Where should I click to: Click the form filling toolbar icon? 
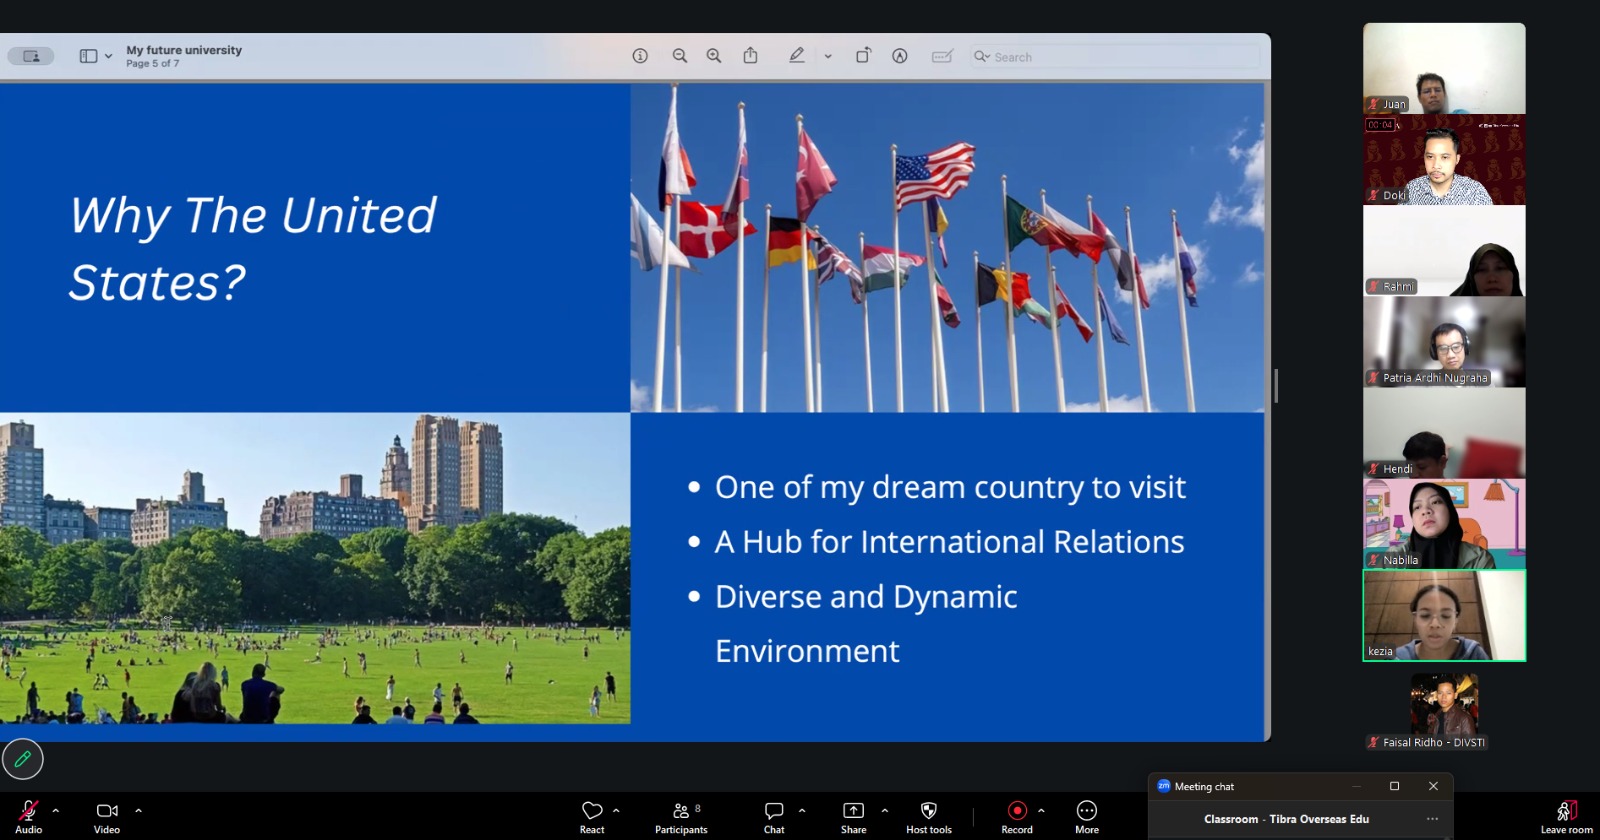coord(942,56)
